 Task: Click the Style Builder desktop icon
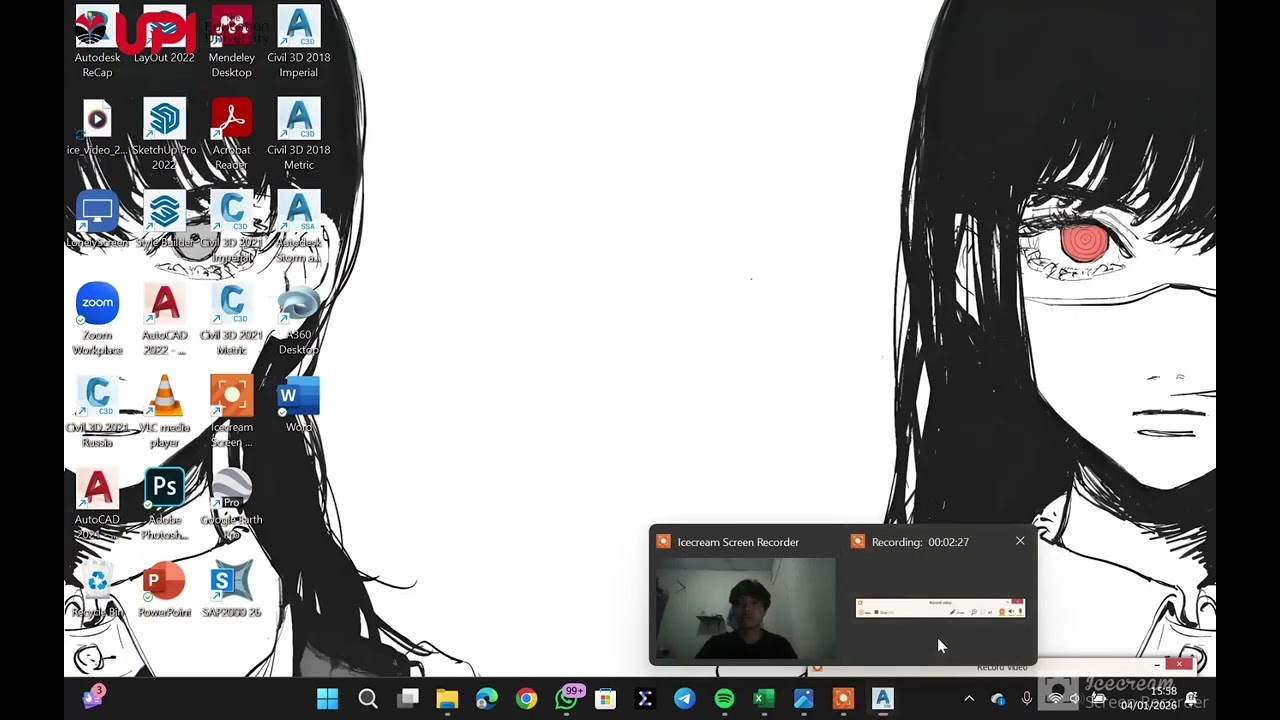coord(164,220)
